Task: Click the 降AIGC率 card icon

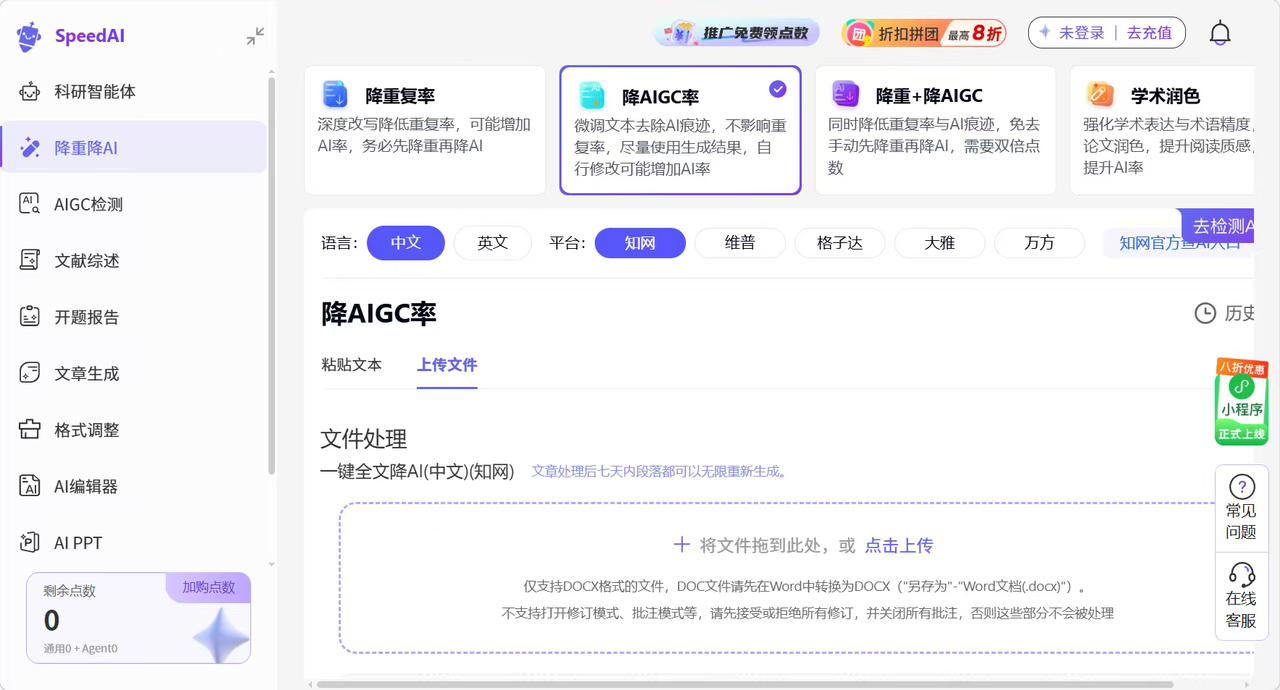Action: click(x=592, y=95)
